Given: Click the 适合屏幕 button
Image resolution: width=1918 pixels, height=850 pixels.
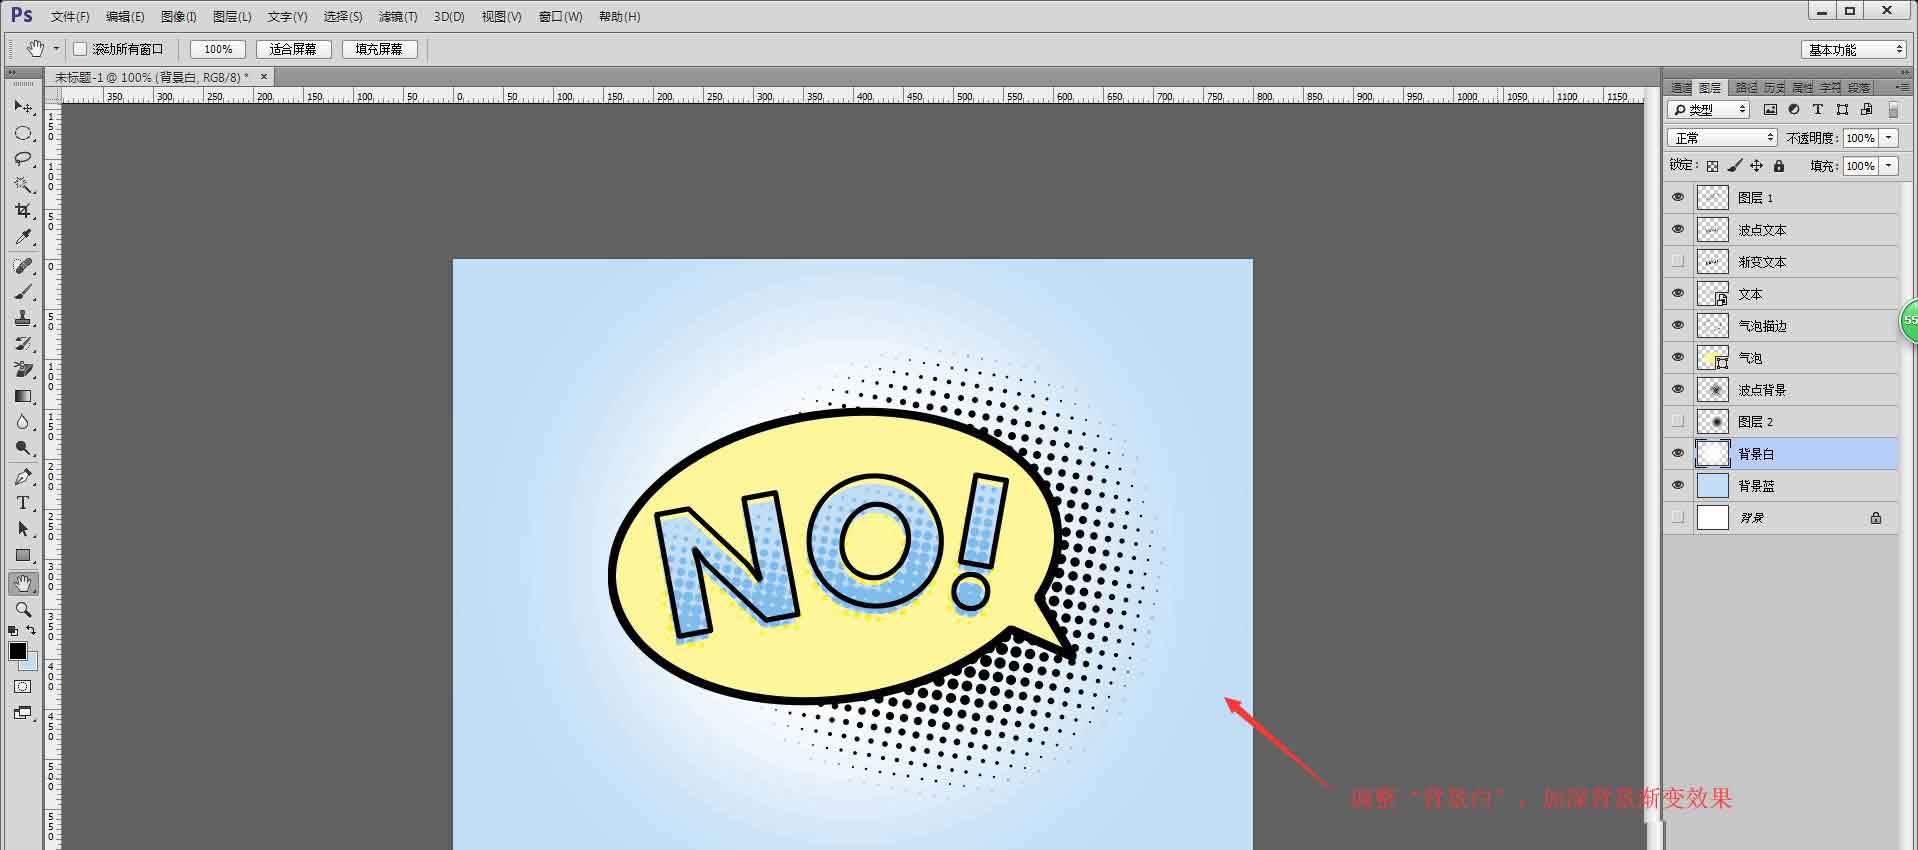Looking at the screenshot, I should click(293, 49).
